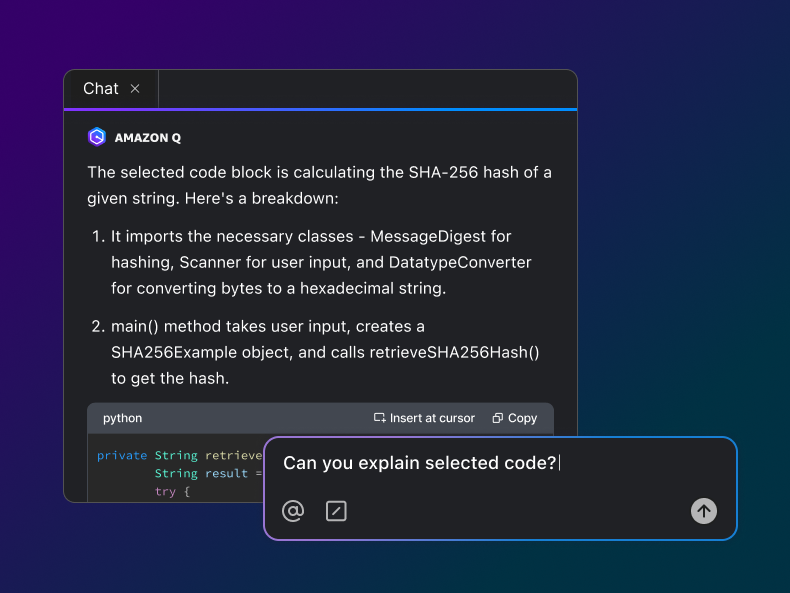
Task: Click Insert at cursor button
Action: 424,418
